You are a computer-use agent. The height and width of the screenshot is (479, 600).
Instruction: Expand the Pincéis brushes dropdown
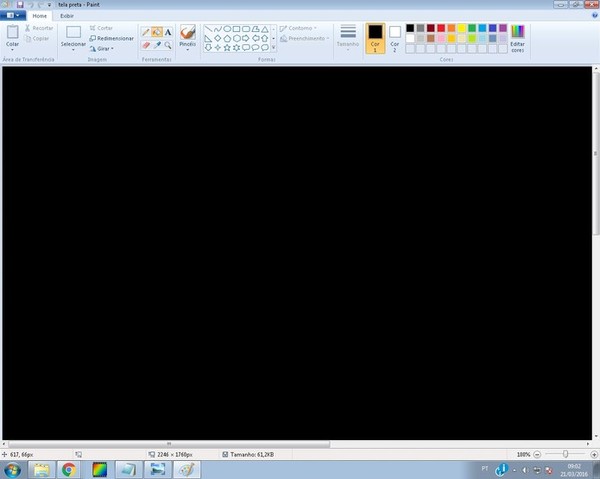point(187,47)
